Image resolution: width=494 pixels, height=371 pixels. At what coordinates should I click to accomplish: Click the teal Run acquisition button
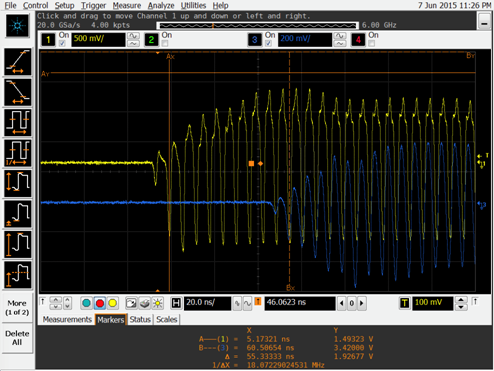(87, 303)
